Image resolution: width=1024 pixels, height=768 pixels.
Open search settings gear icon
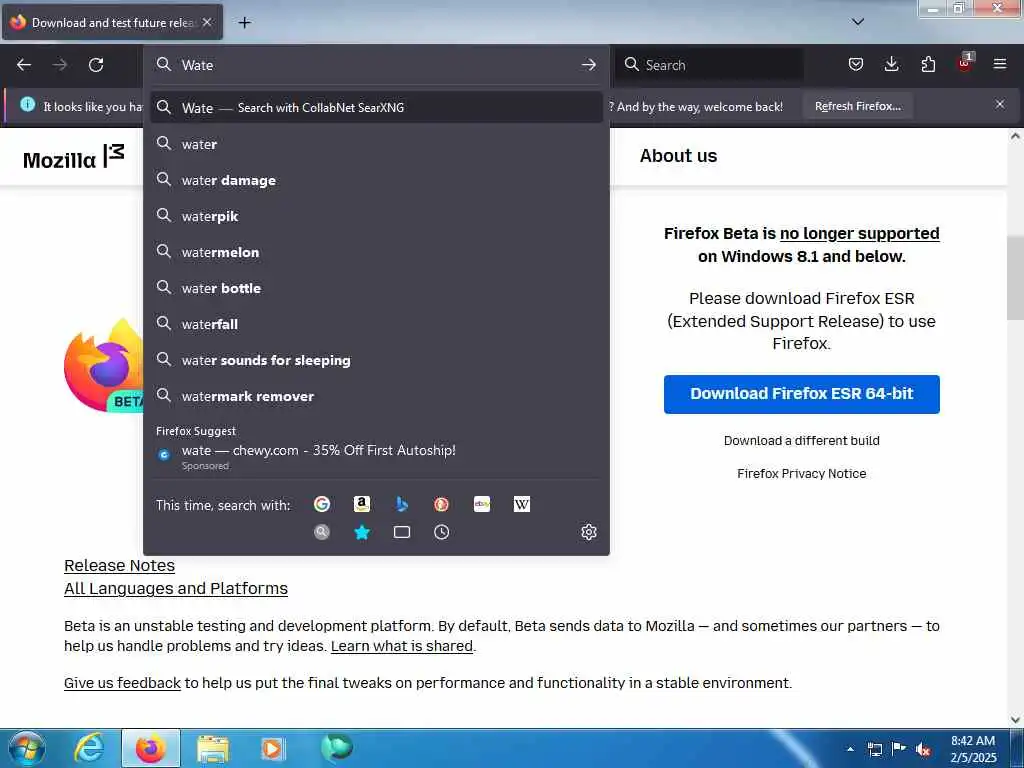pyautogui.click(x=588, y=532)
